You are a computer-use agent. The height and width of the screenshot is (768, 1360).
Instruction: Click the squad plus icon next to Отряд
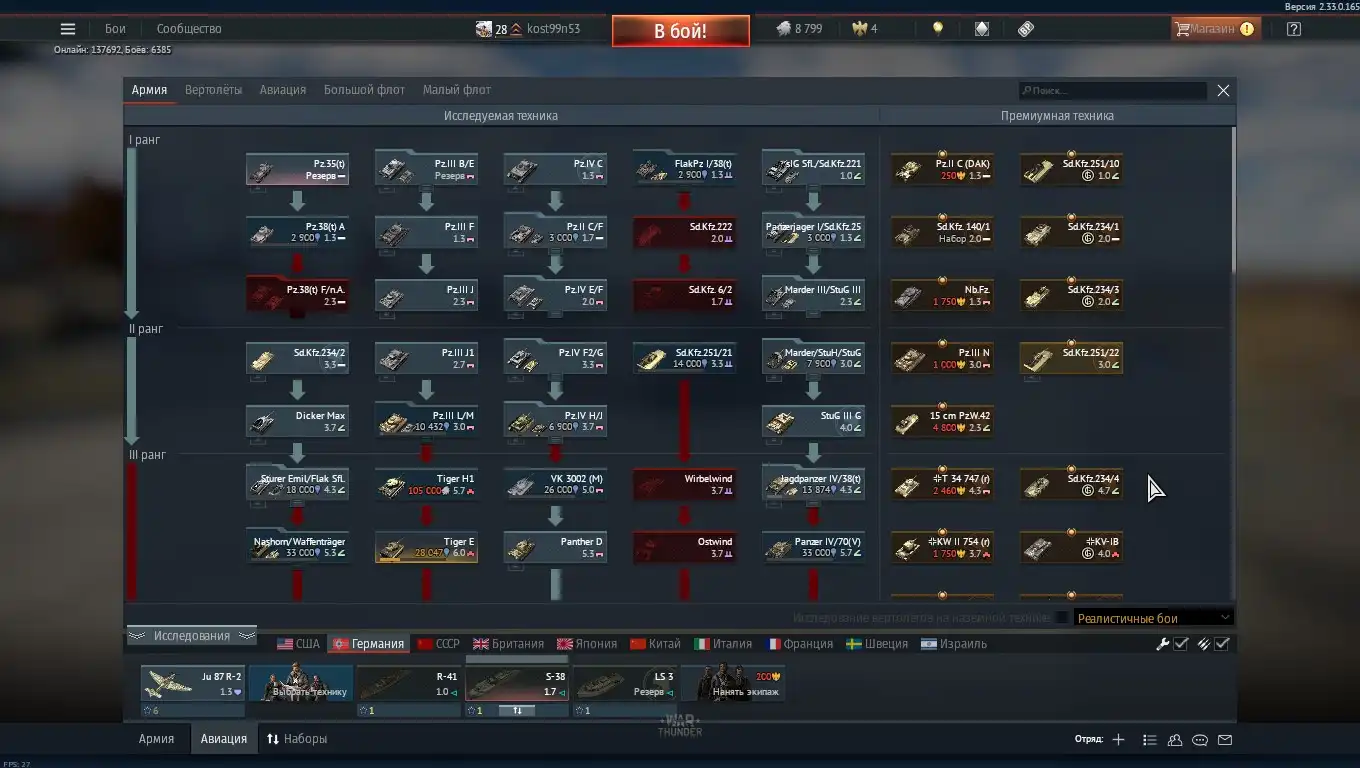point(1118,740)
